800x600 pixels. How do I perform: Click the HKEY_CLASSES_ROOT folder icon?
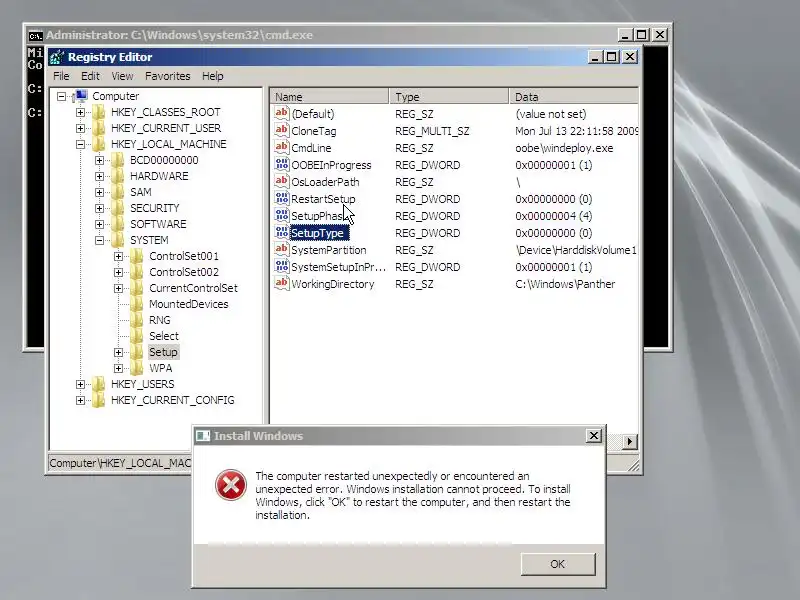[98, 112]
